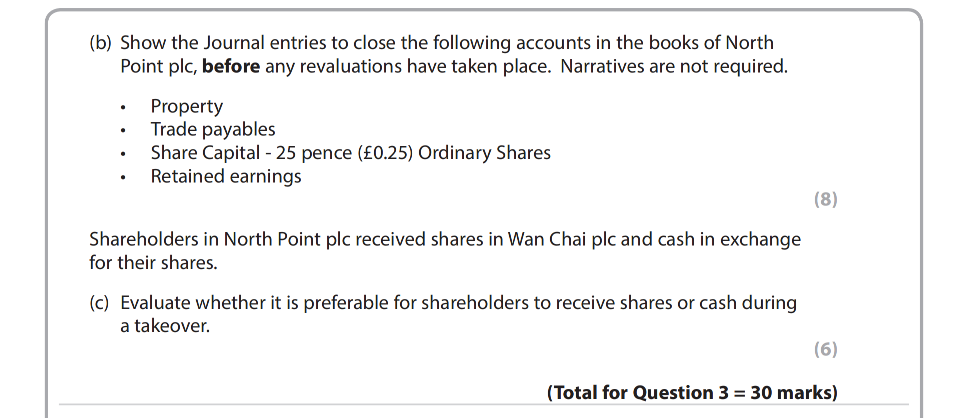Click the word "Shareholders" starting the paragraph
This screenshot has height=418, width=962.
coord(140,240)
